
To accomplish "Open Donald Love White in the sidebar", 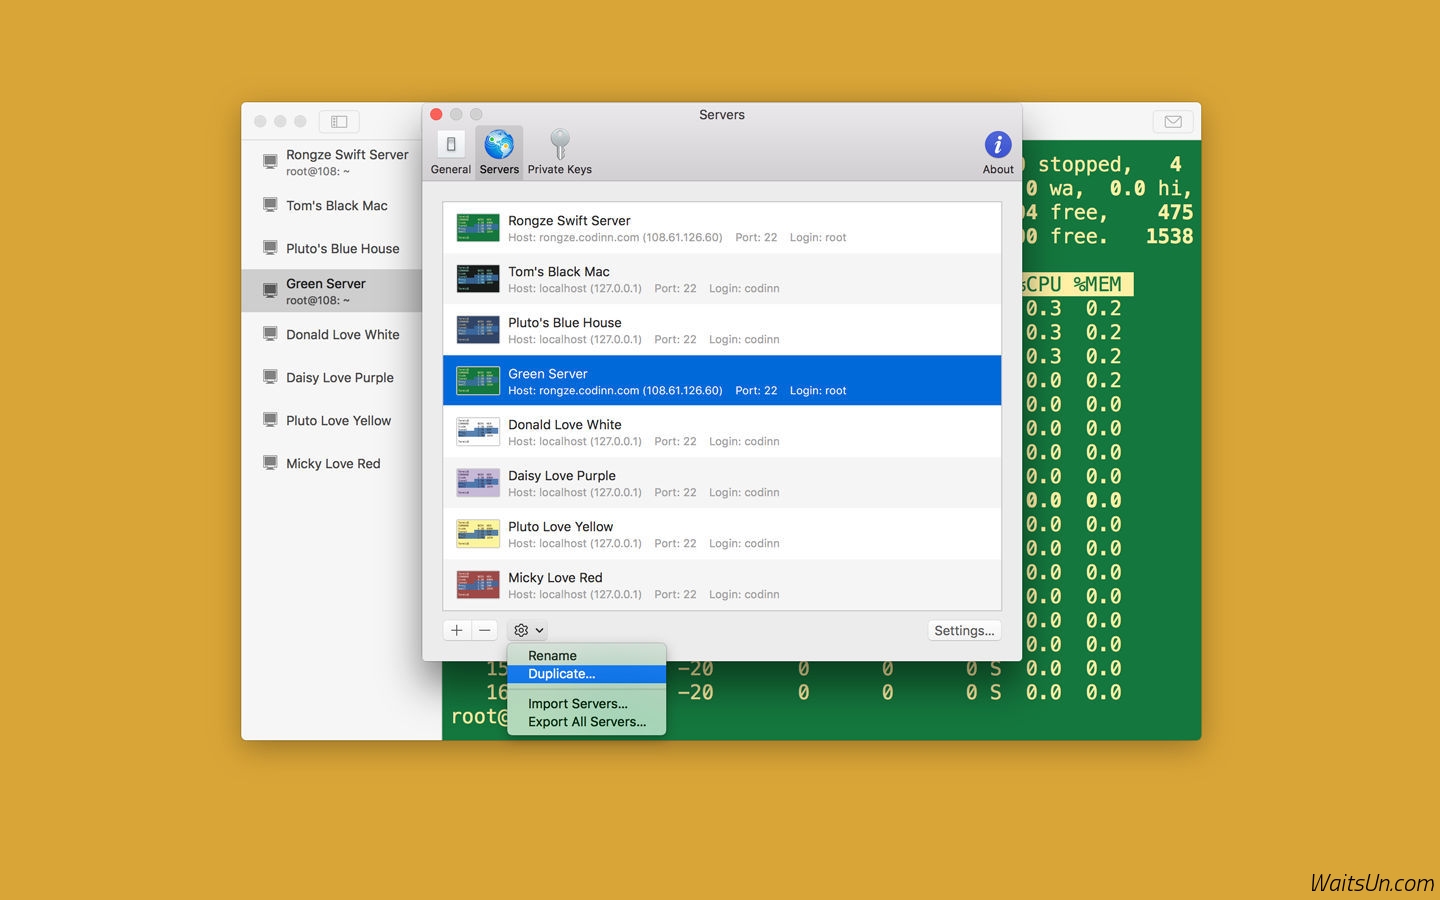I will click(x=342, y=335).
